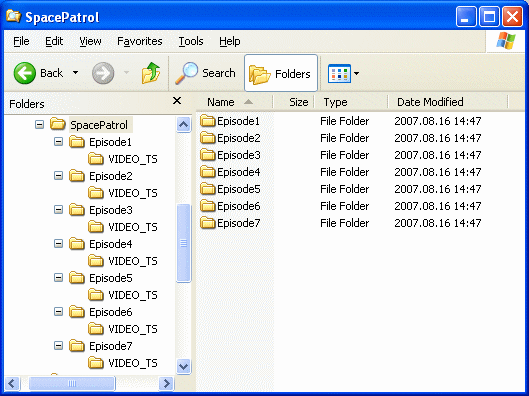Select Episode7 folder icon in file list

pos(207,223)
